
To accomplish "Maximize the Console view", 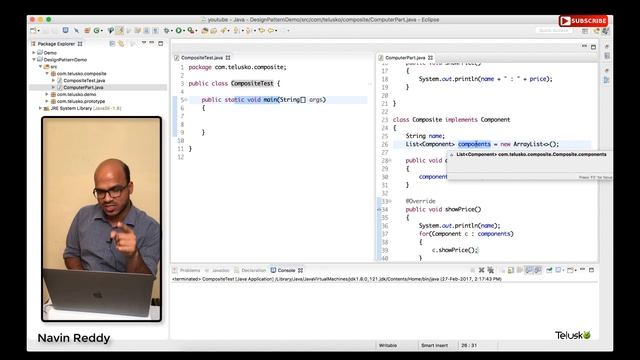I will coord(591,270).
